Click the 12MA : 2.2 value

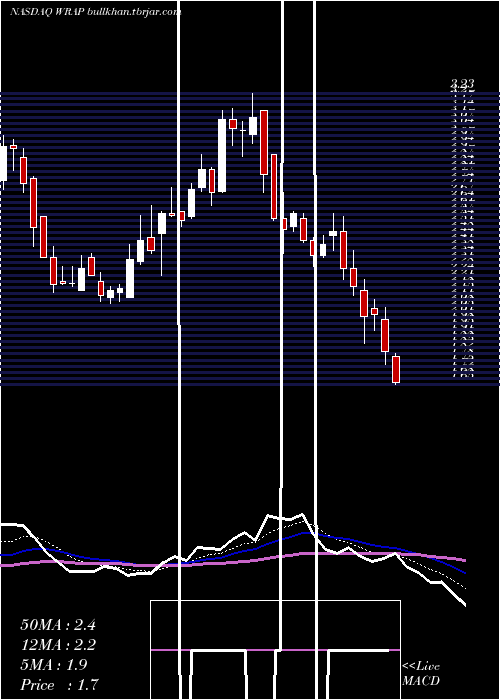pyautogui.click(x=58, y=645)
